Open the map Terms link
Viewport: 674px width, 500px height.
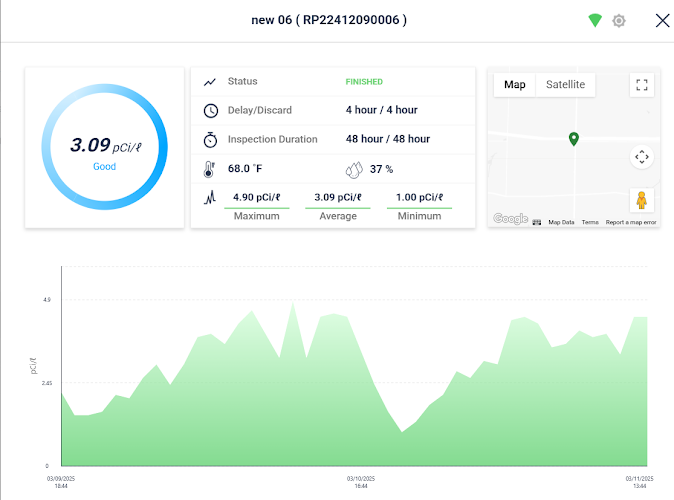(590, 222)
